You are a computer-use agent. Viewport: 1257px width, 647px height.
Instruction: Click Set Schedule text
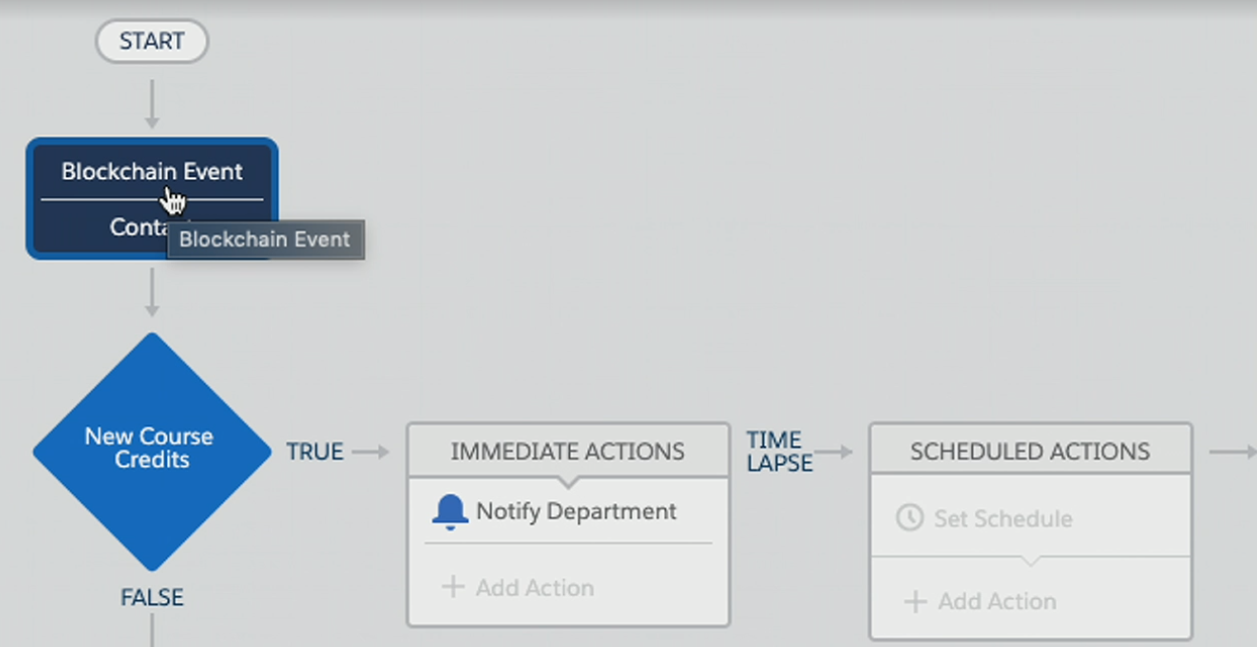1003,518
